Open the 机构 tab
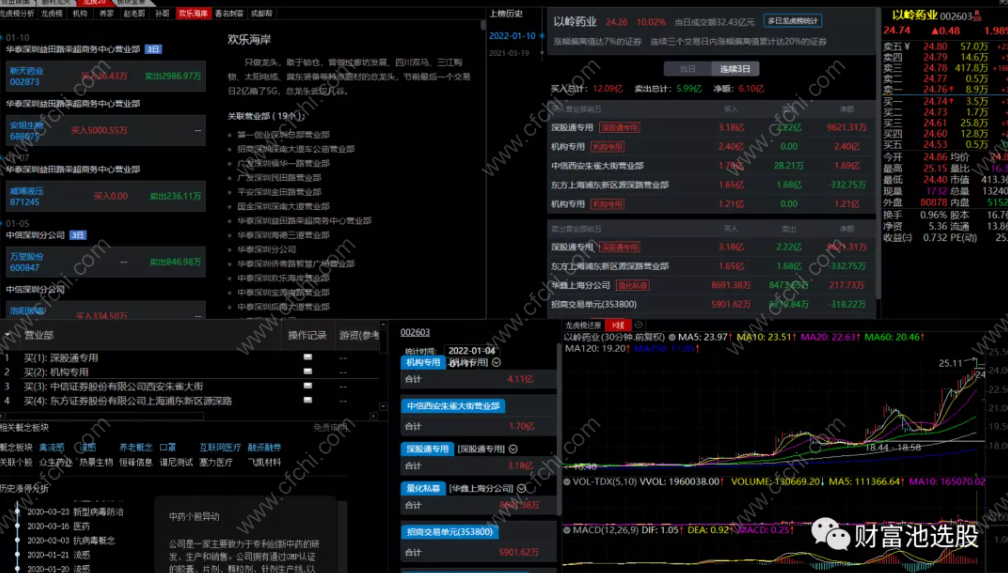The width and height of the screenshot is (1008, 573). point(80,13)
